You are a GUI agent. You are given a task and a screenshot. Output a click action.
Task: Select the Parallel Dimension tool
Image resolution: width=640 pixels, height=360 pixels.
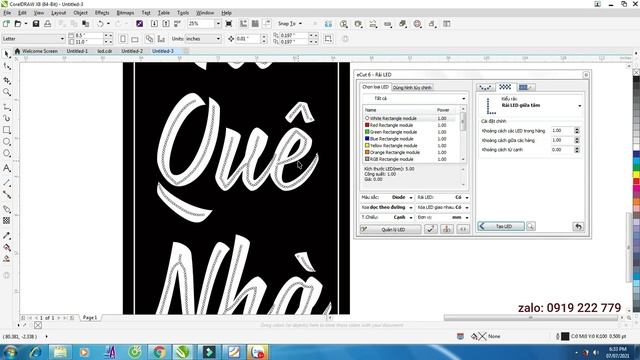(x=7, y=183)
